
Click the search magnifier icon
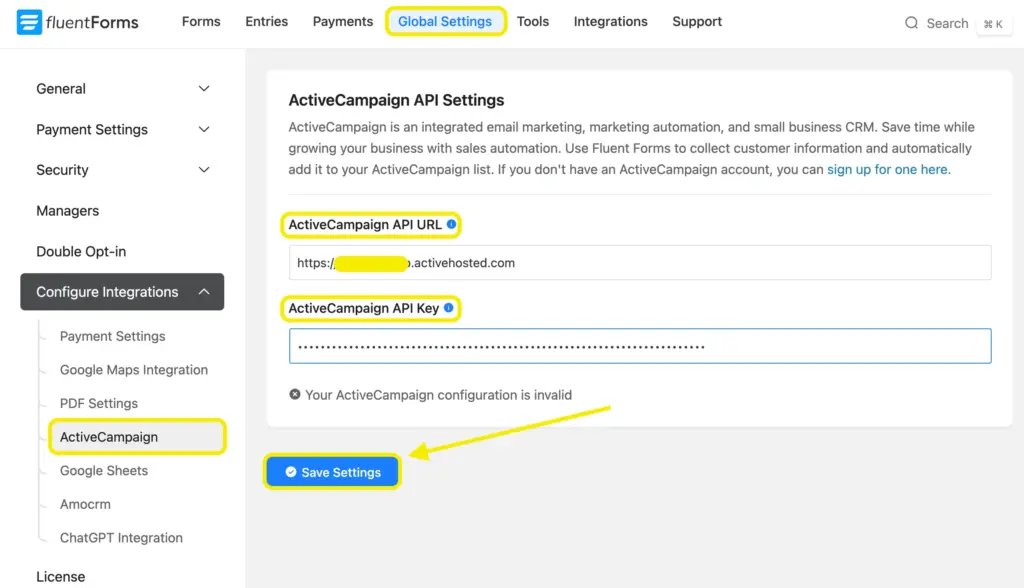pyautogui.click(x=911, y=23)
